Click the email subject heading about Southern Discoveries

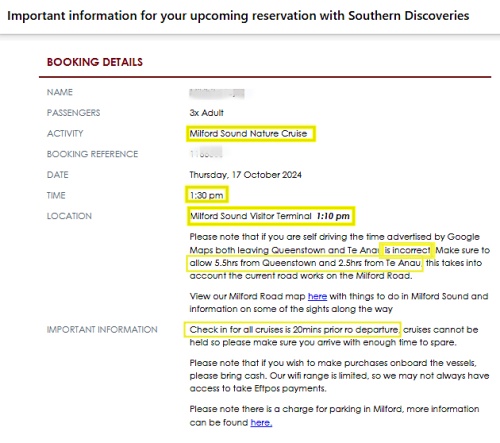(x=238, y=16)
